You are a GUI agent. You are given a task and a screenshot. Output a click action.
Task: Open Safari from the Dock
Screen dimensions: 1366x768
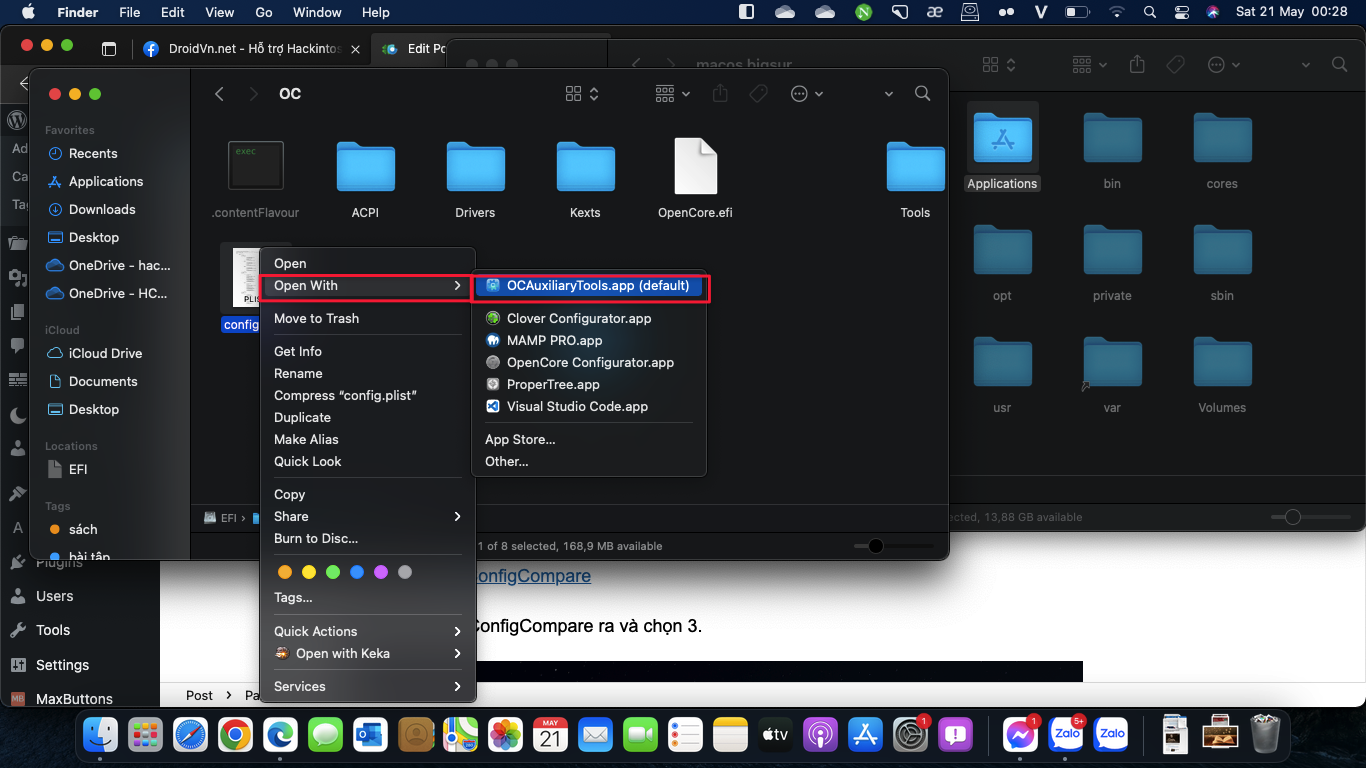190,736
